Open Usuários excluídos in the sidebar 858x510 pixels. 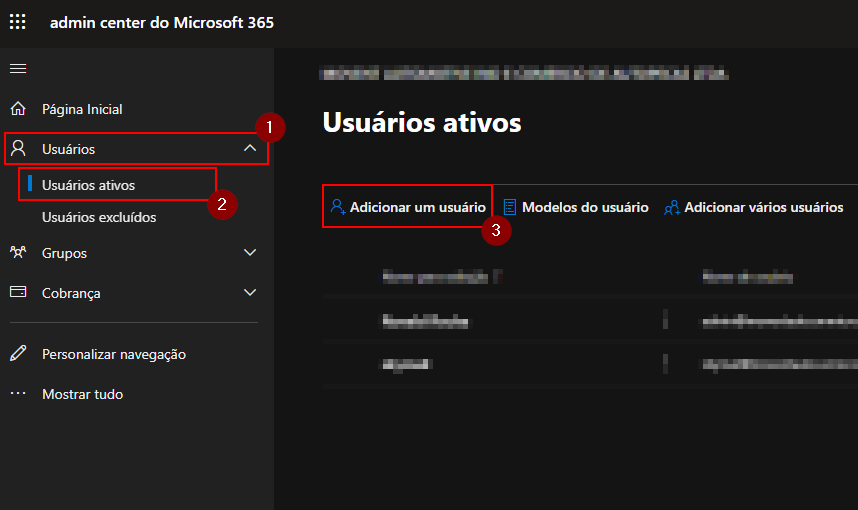pyautogui.click(x=99, y=217)
